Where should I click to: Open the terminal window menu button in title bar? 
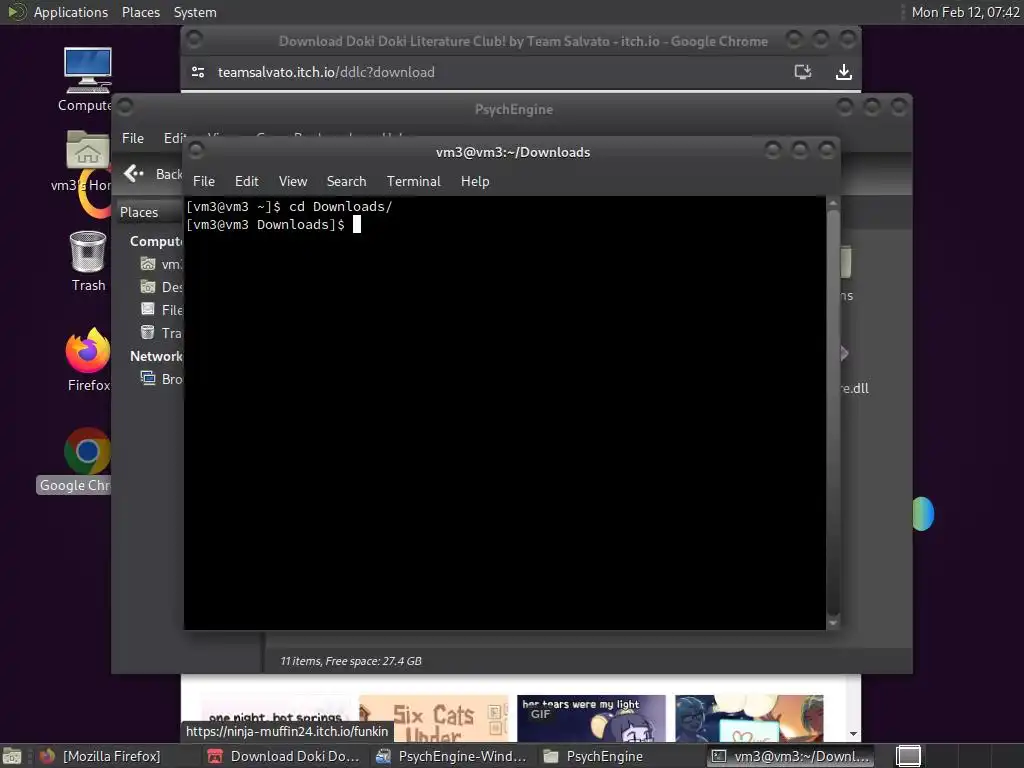coord(195,151)
